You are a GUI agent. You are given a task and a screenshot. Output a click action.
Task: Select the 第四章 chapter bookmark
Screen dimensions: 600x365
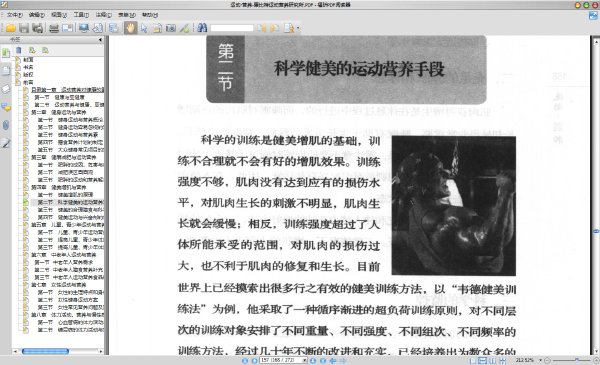pyautogui.click(x=59, y=187)
